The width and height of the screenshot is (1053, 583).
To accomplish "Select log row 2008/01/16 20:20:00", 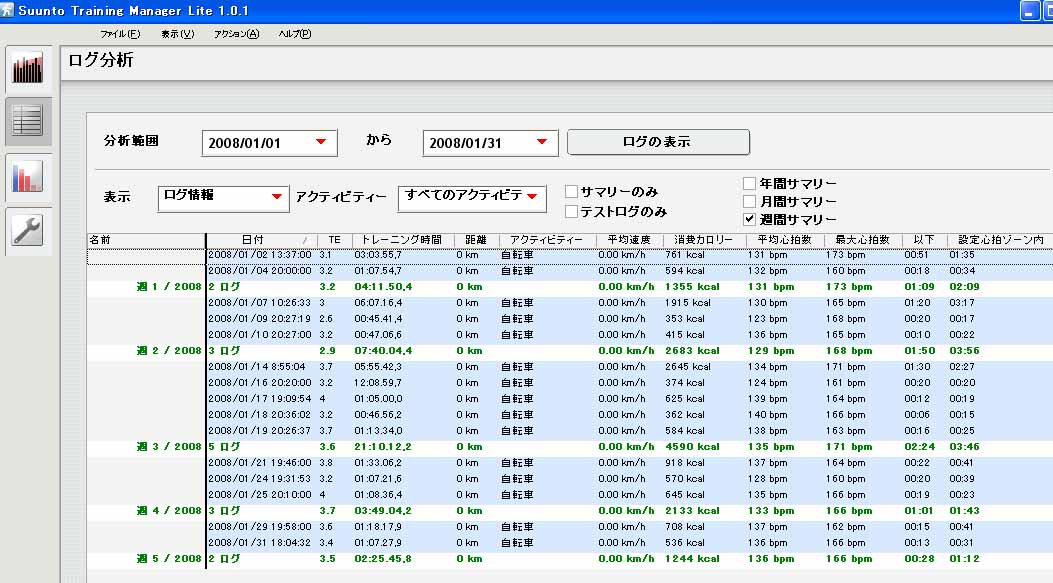I will click(569, 383).
